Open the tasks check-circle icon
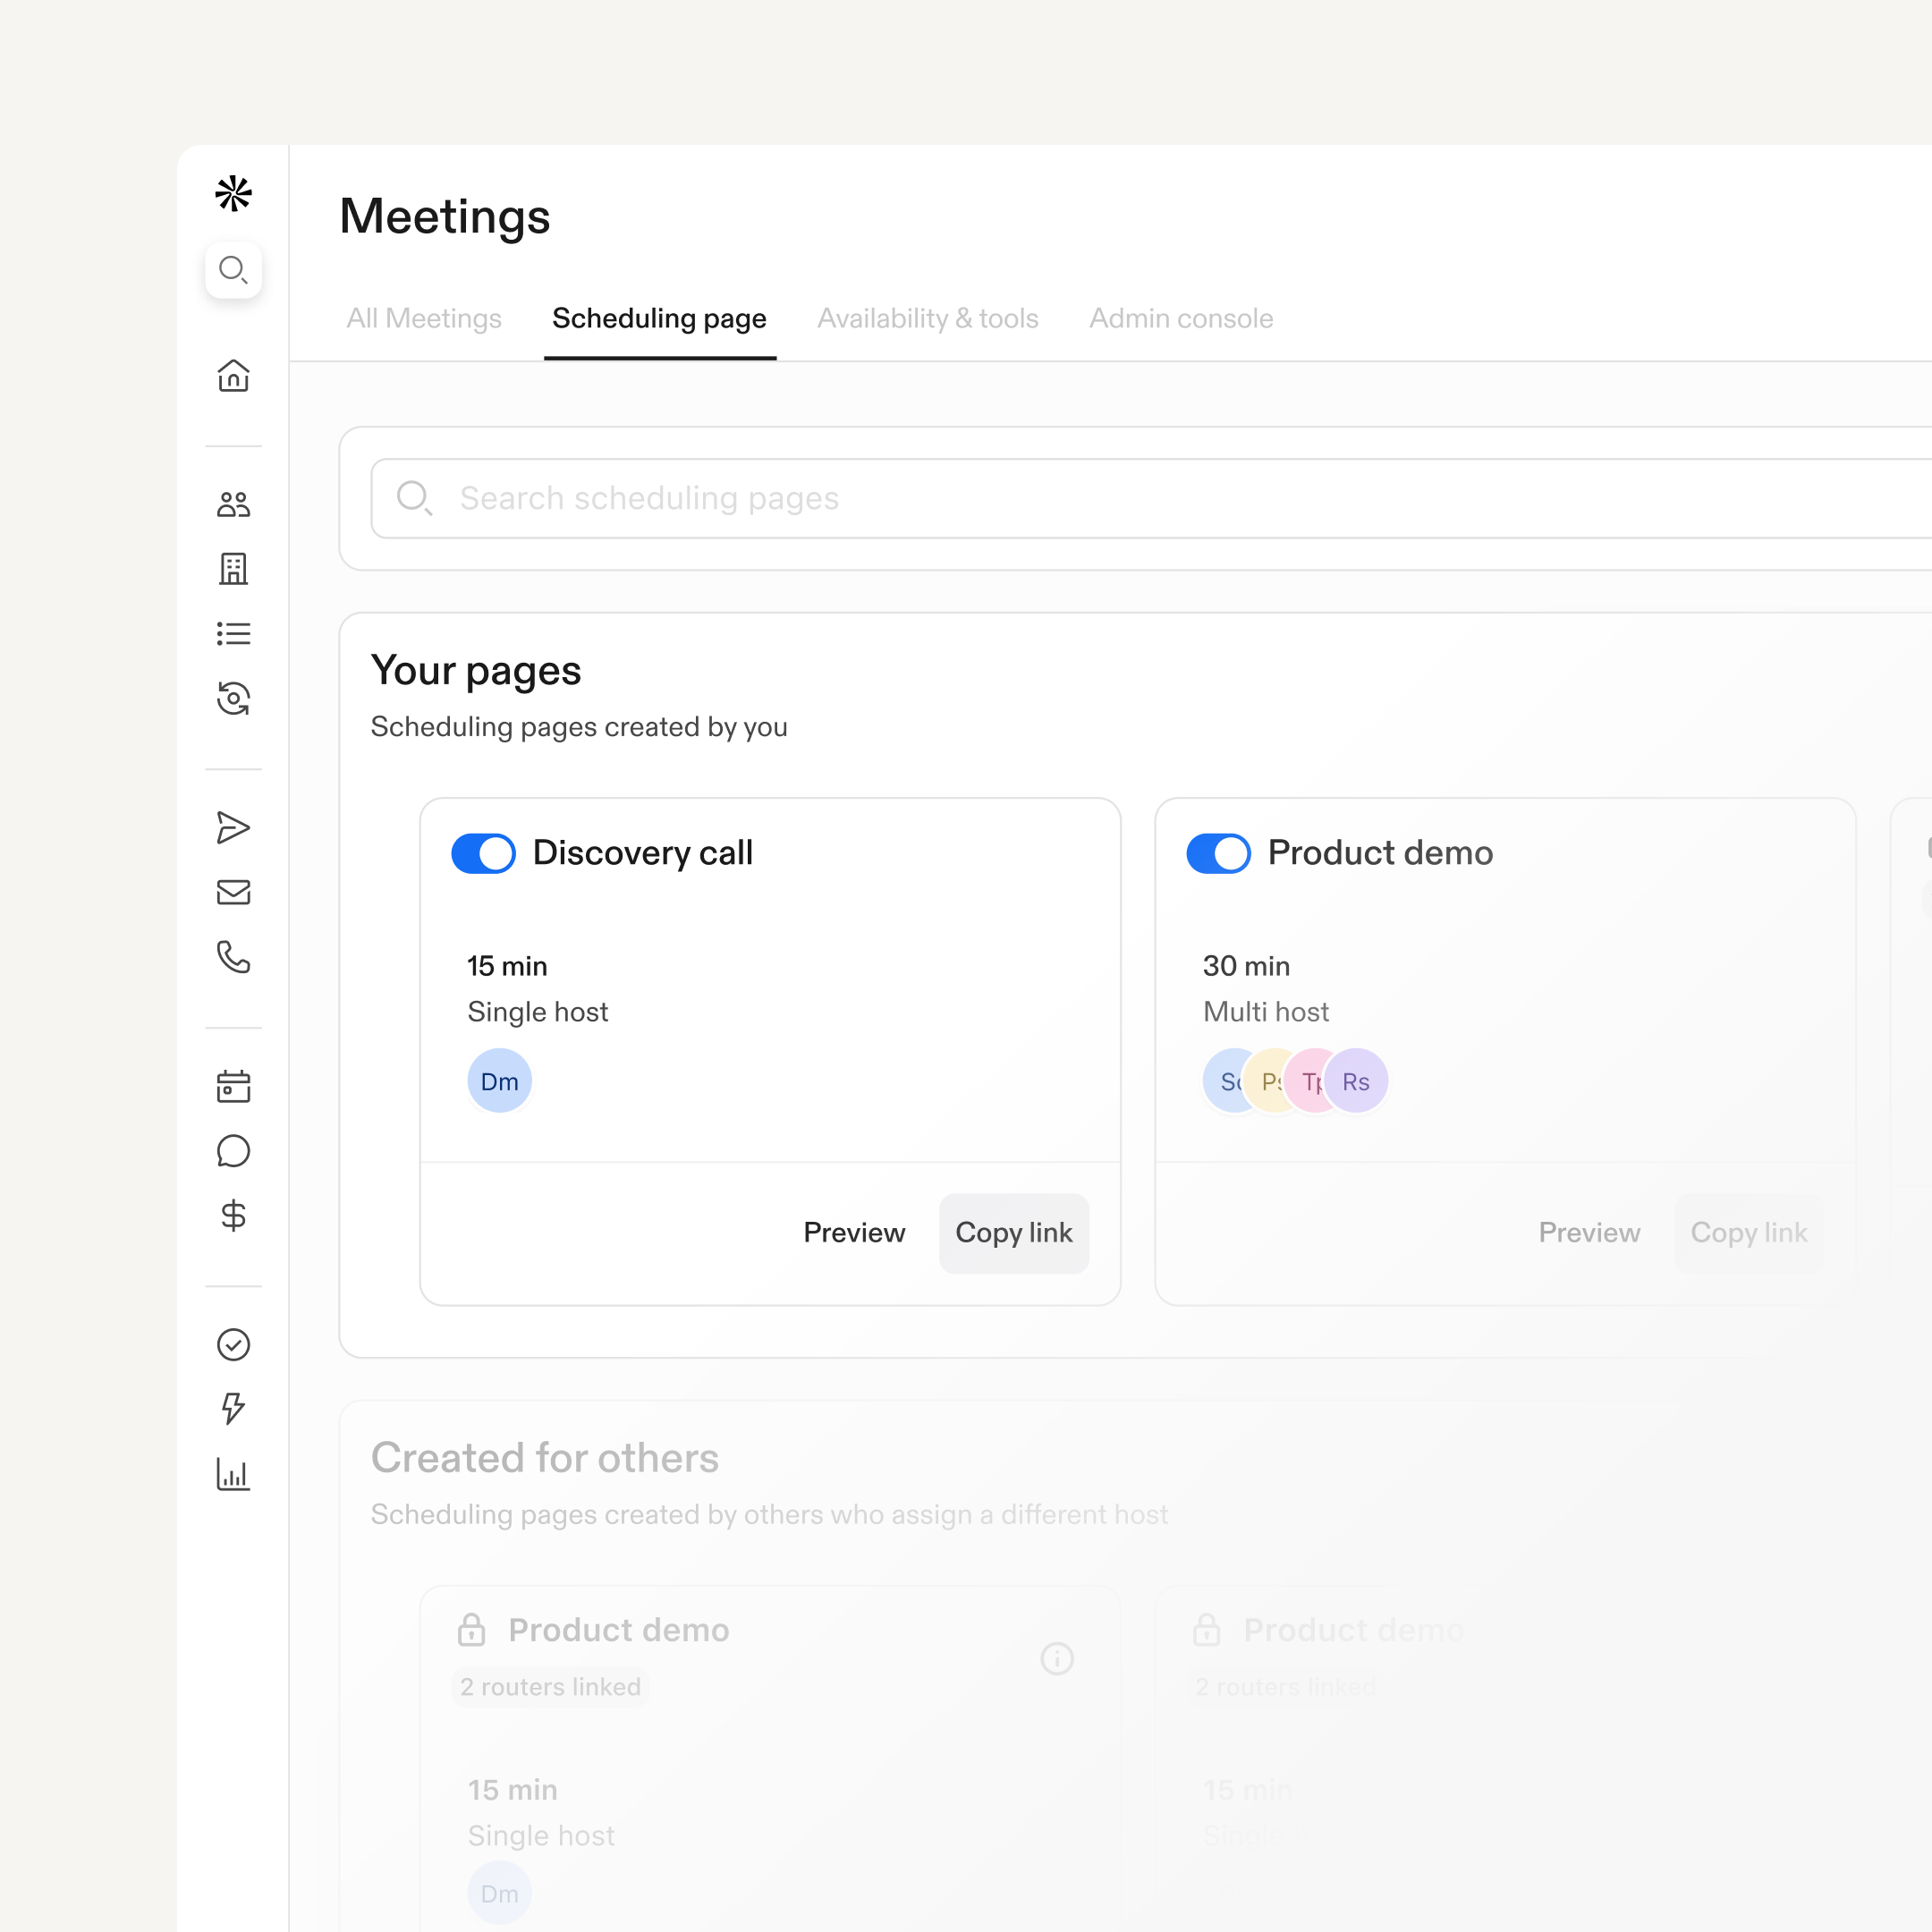 pyautogui.click(x=233, y=1345)
